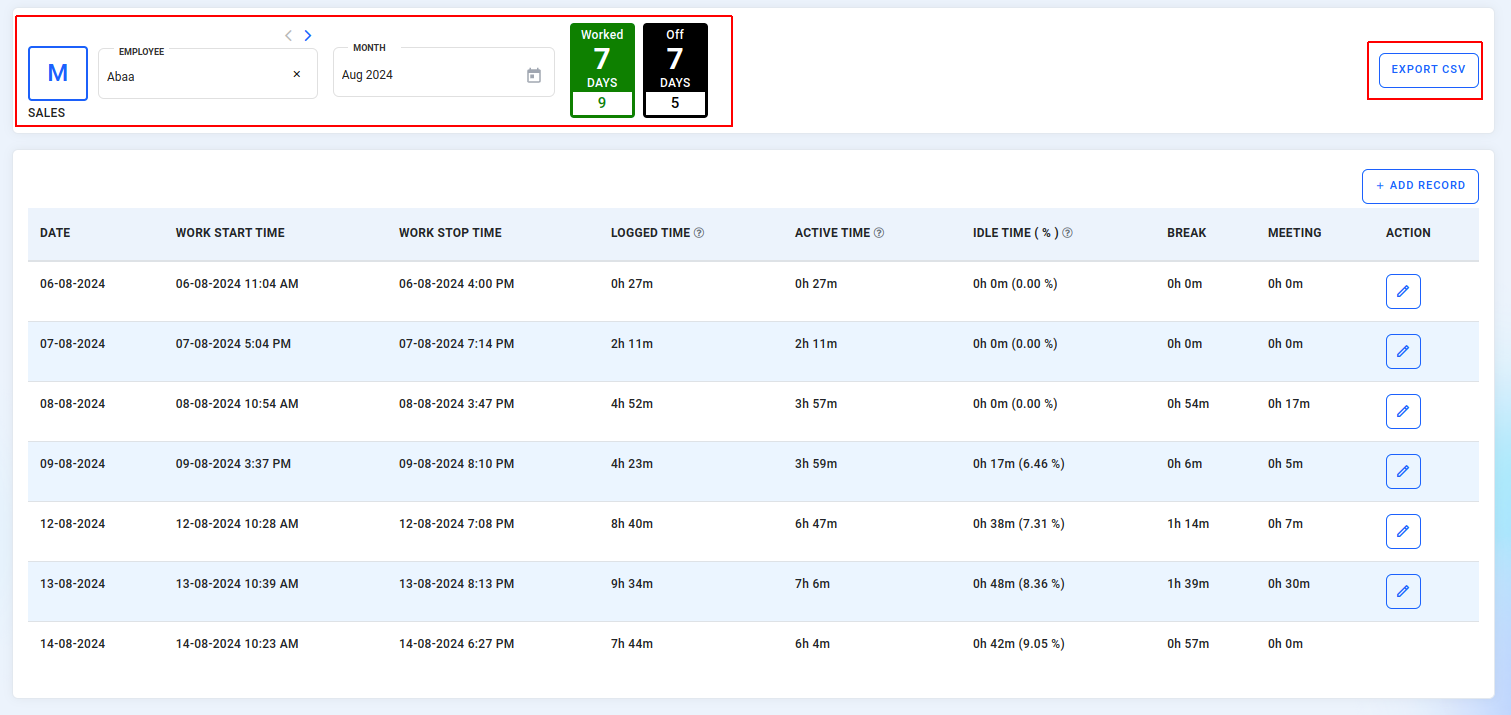Viewport: 1511px width, 715px height.
Task: Click idle time 0h 42m (9.05 %)
Action: coord(1018,644)
